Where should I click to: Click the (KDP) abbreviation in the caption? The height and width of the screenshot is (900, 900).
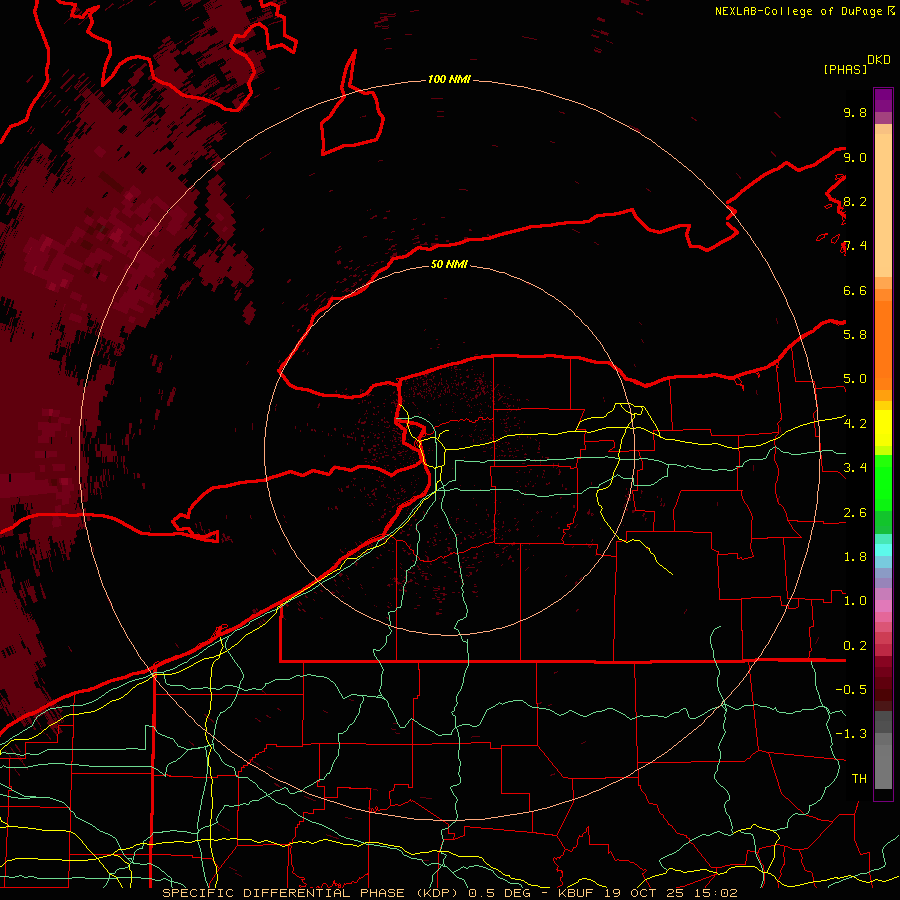pos(437,893)
